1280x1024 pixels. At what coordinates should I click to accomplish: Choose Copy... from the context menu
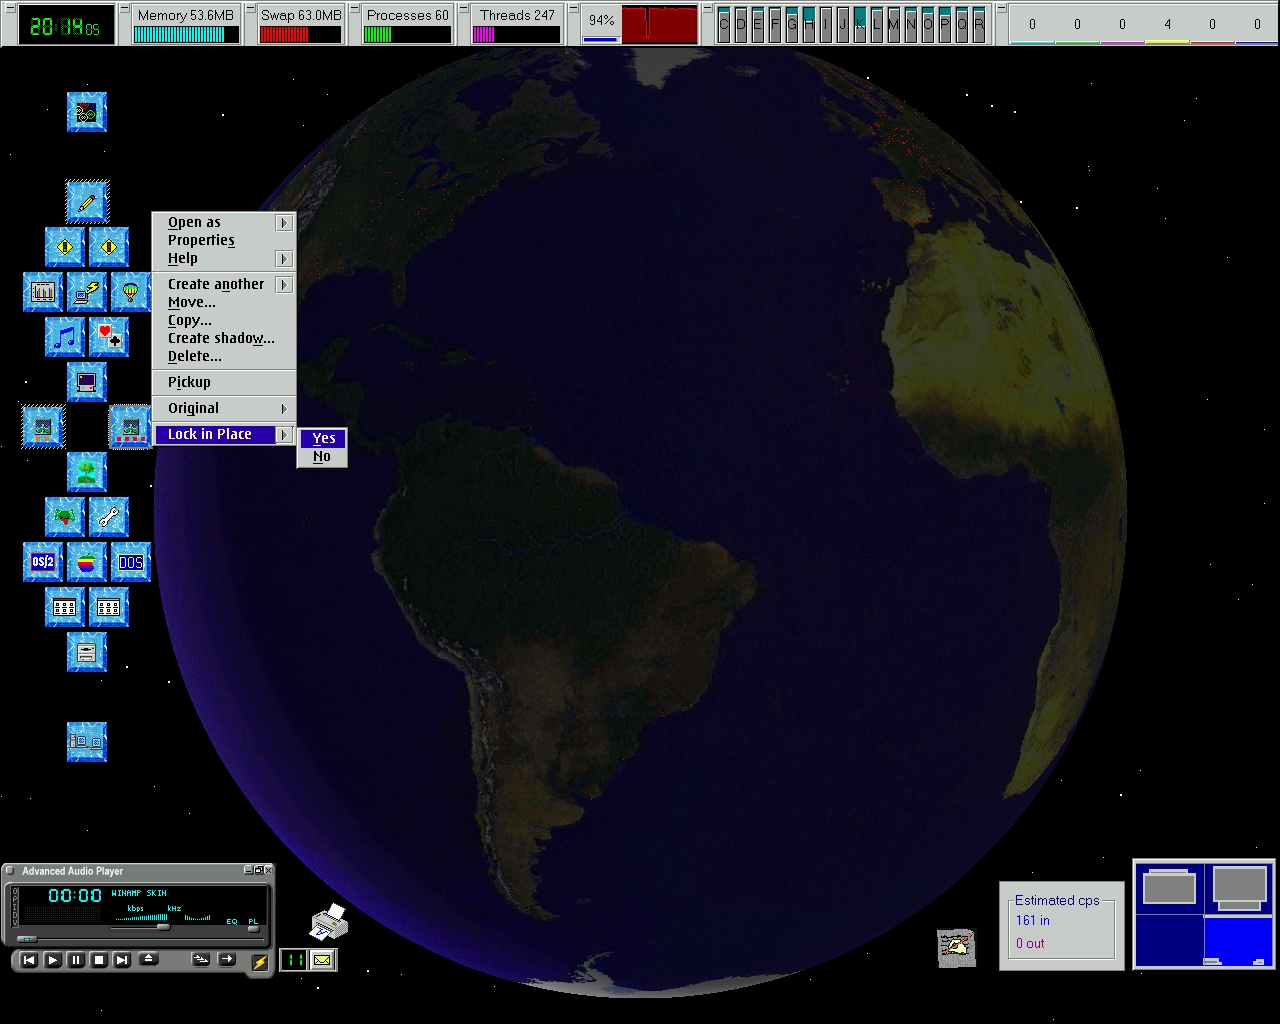coord(224,320)
